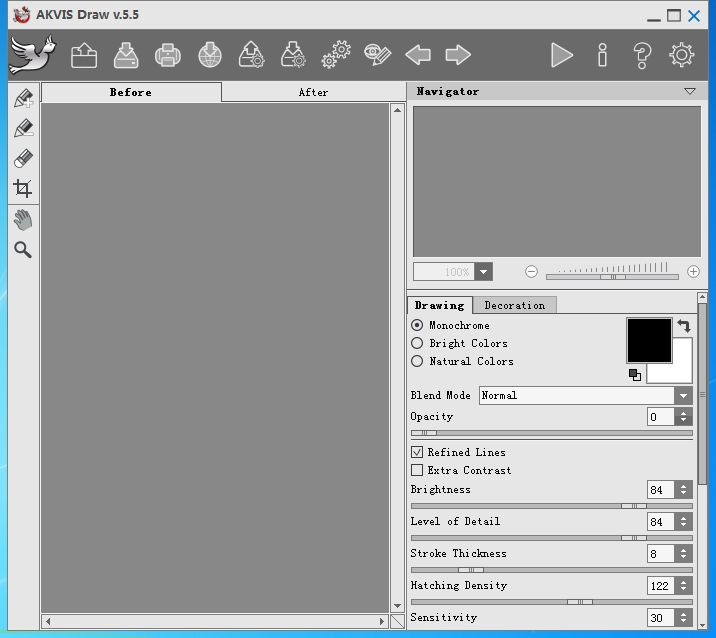Enable the Extra Contrast checkbox
The height and width of the screenshot is (638, 716).
pyautogui.click(x=417, y=470)
